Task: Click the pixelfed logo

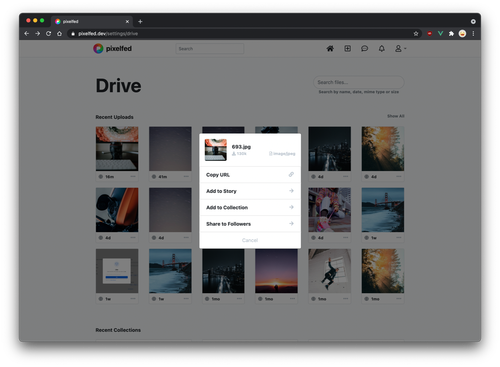Action: click(x=112, y=49)
